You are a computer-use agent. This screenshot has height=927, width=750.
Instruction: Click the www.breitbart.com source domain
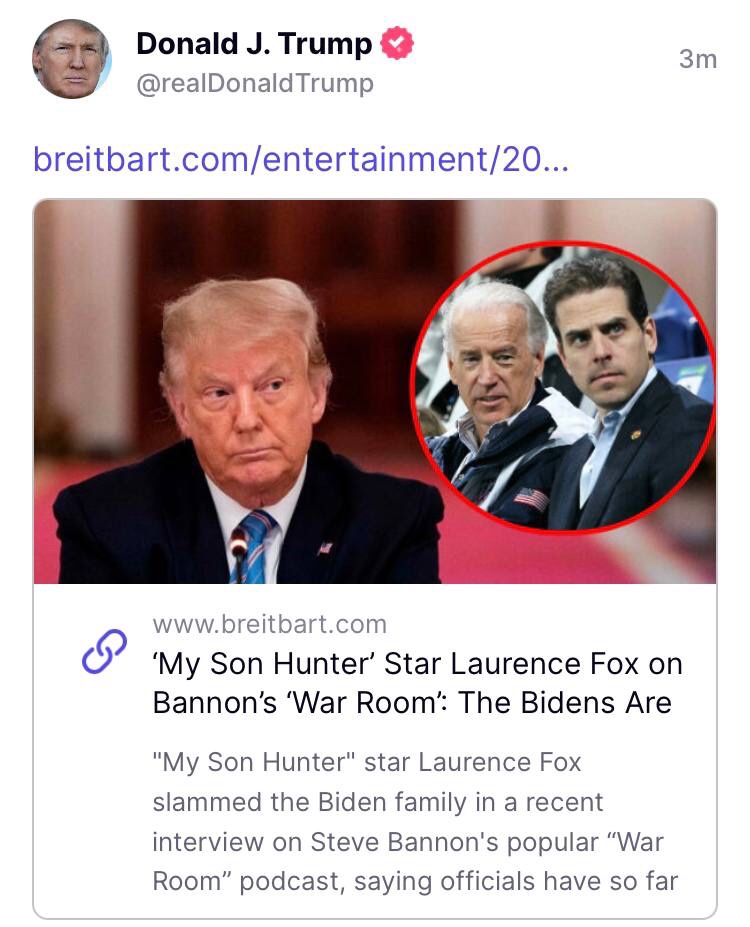(x=269, y=625)
